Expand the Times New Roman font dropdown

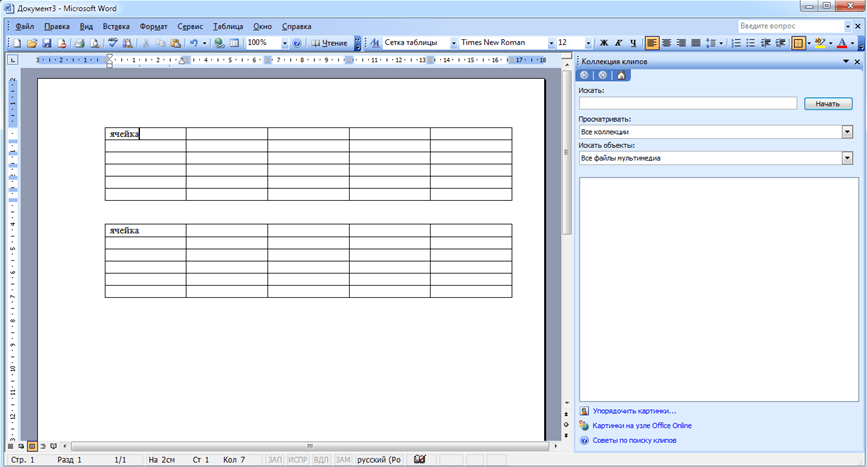[x=549, y=44]
